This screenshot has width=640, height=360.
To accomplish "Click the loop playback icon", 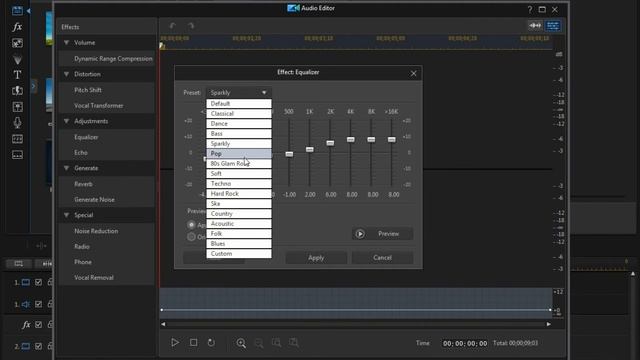I will [211, 342].
